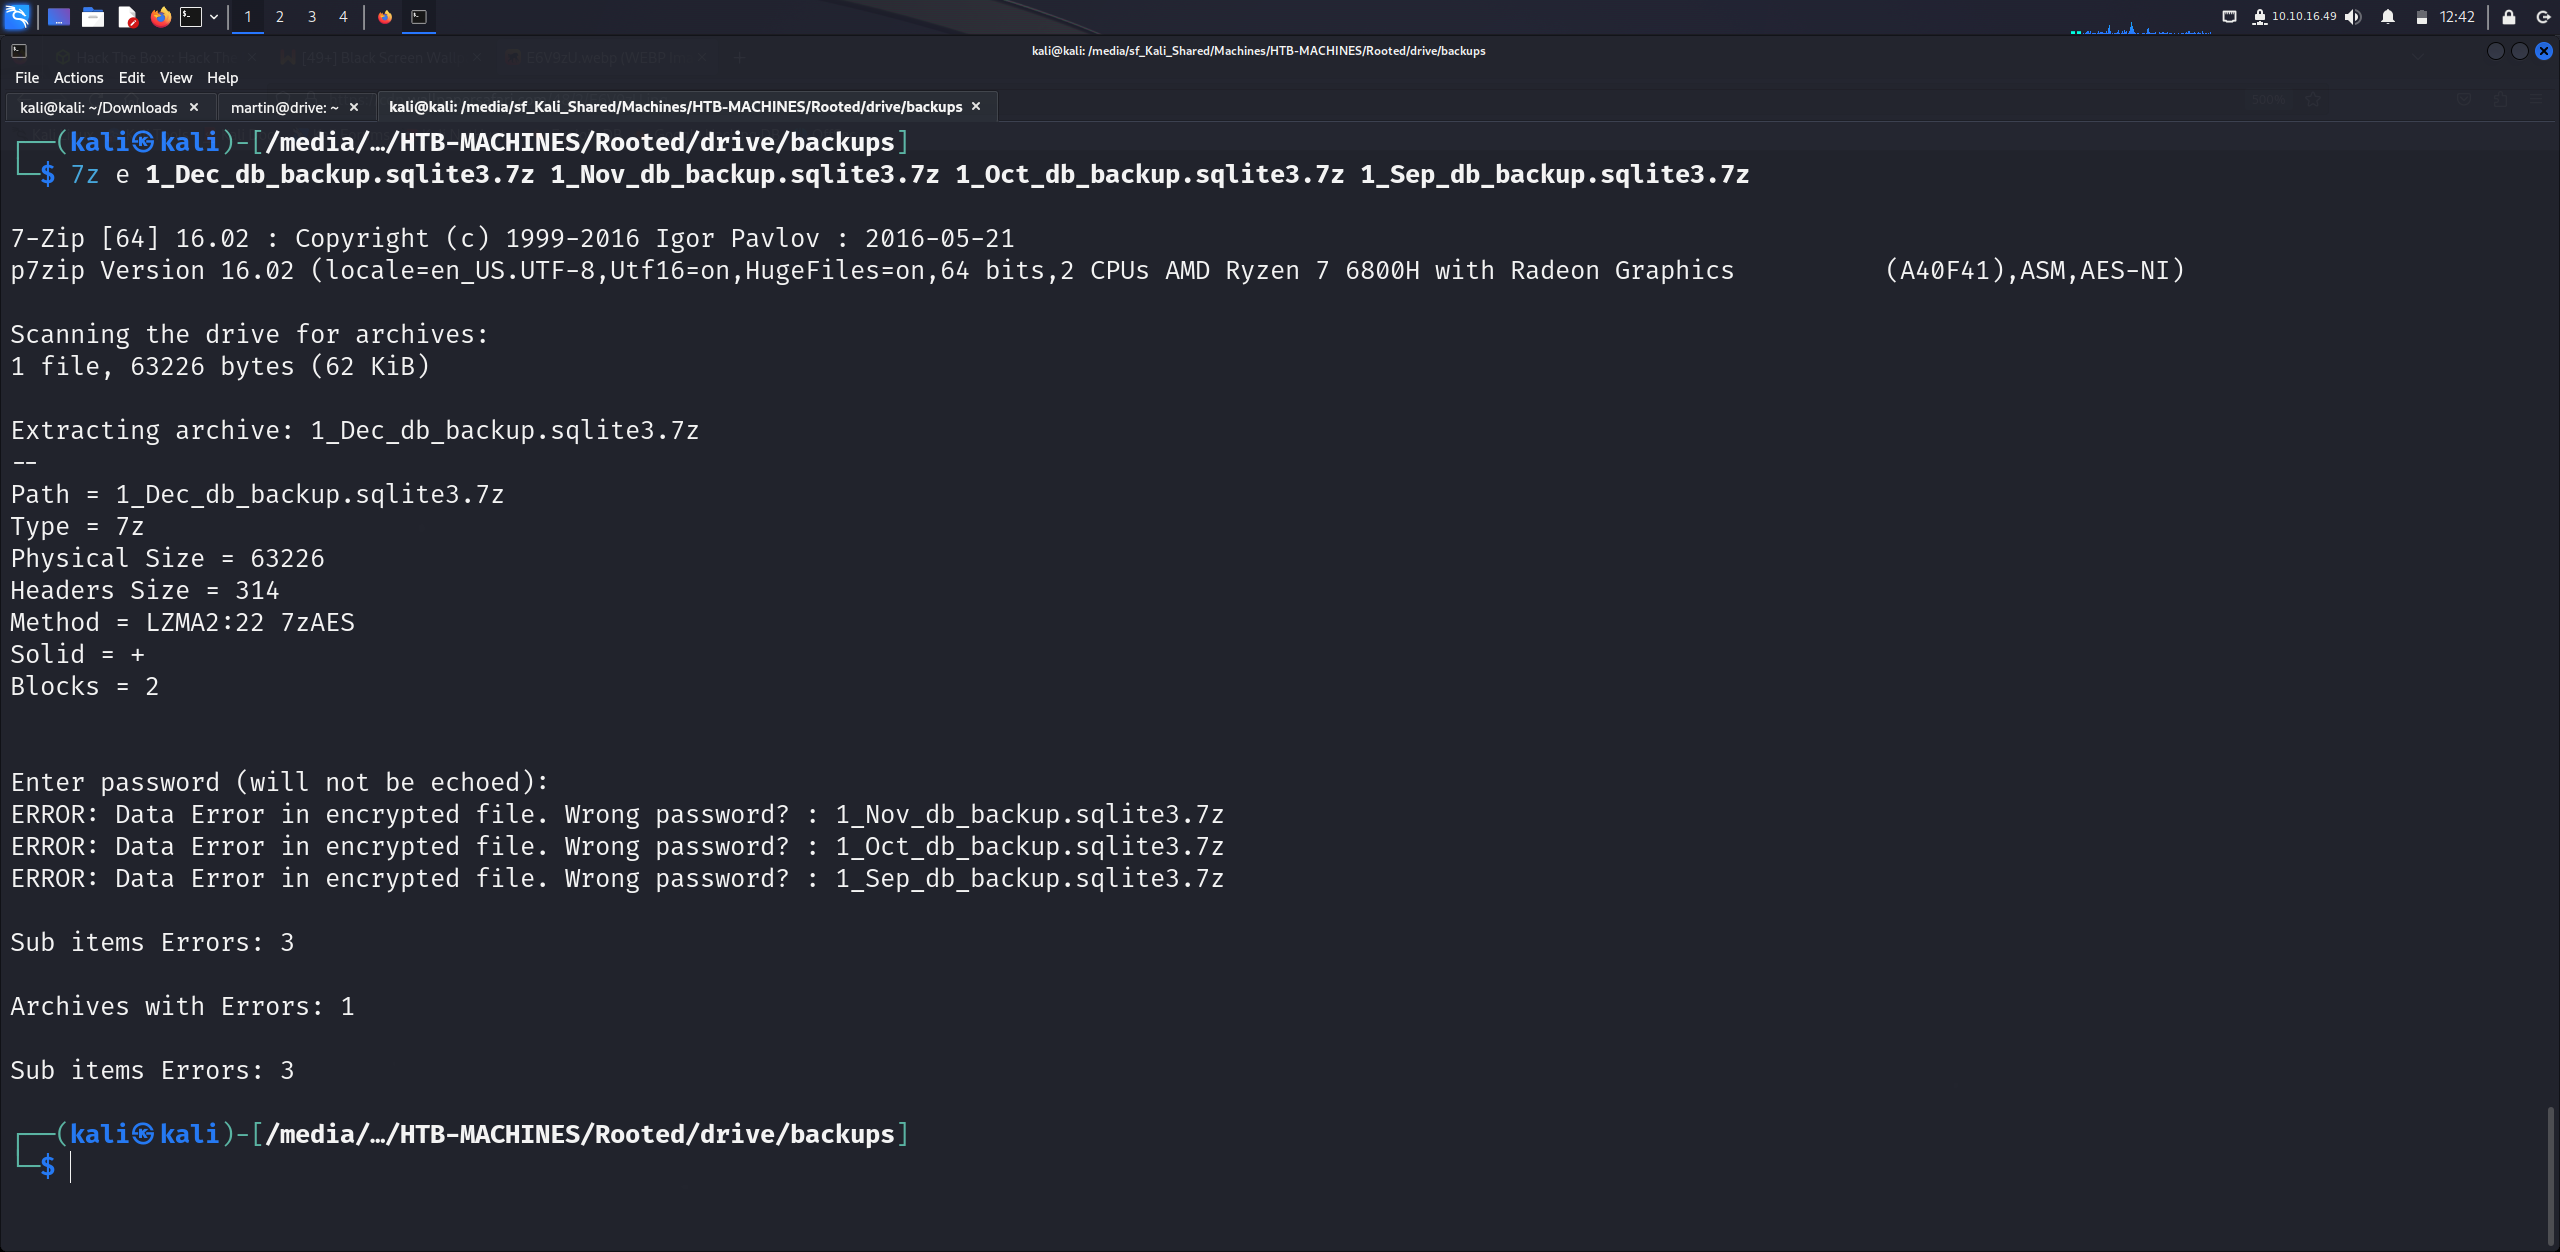Open the file manager launcher
This screenshot has width=2560, height=1252.
point(93,17)
